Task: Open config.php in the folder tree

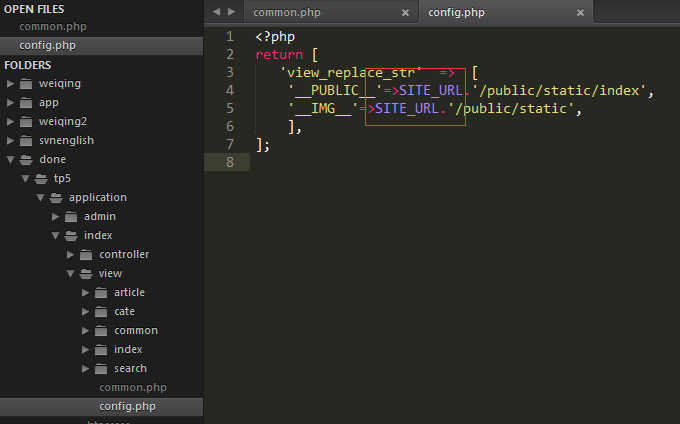Action: coord(101,407)
